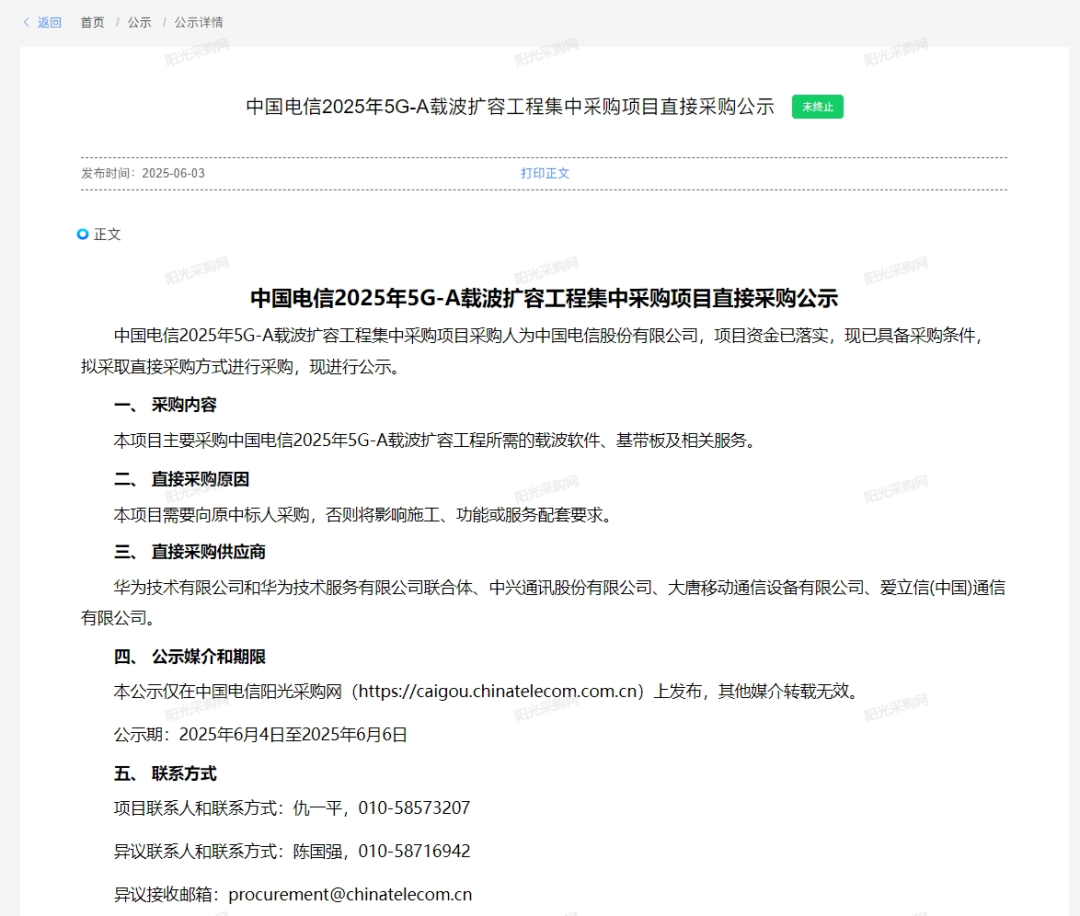Viewport: 1080px width, 916px height.
Task: Click the supplier list paragraph starting 华为技术有限公司
Action: [543, 603]
